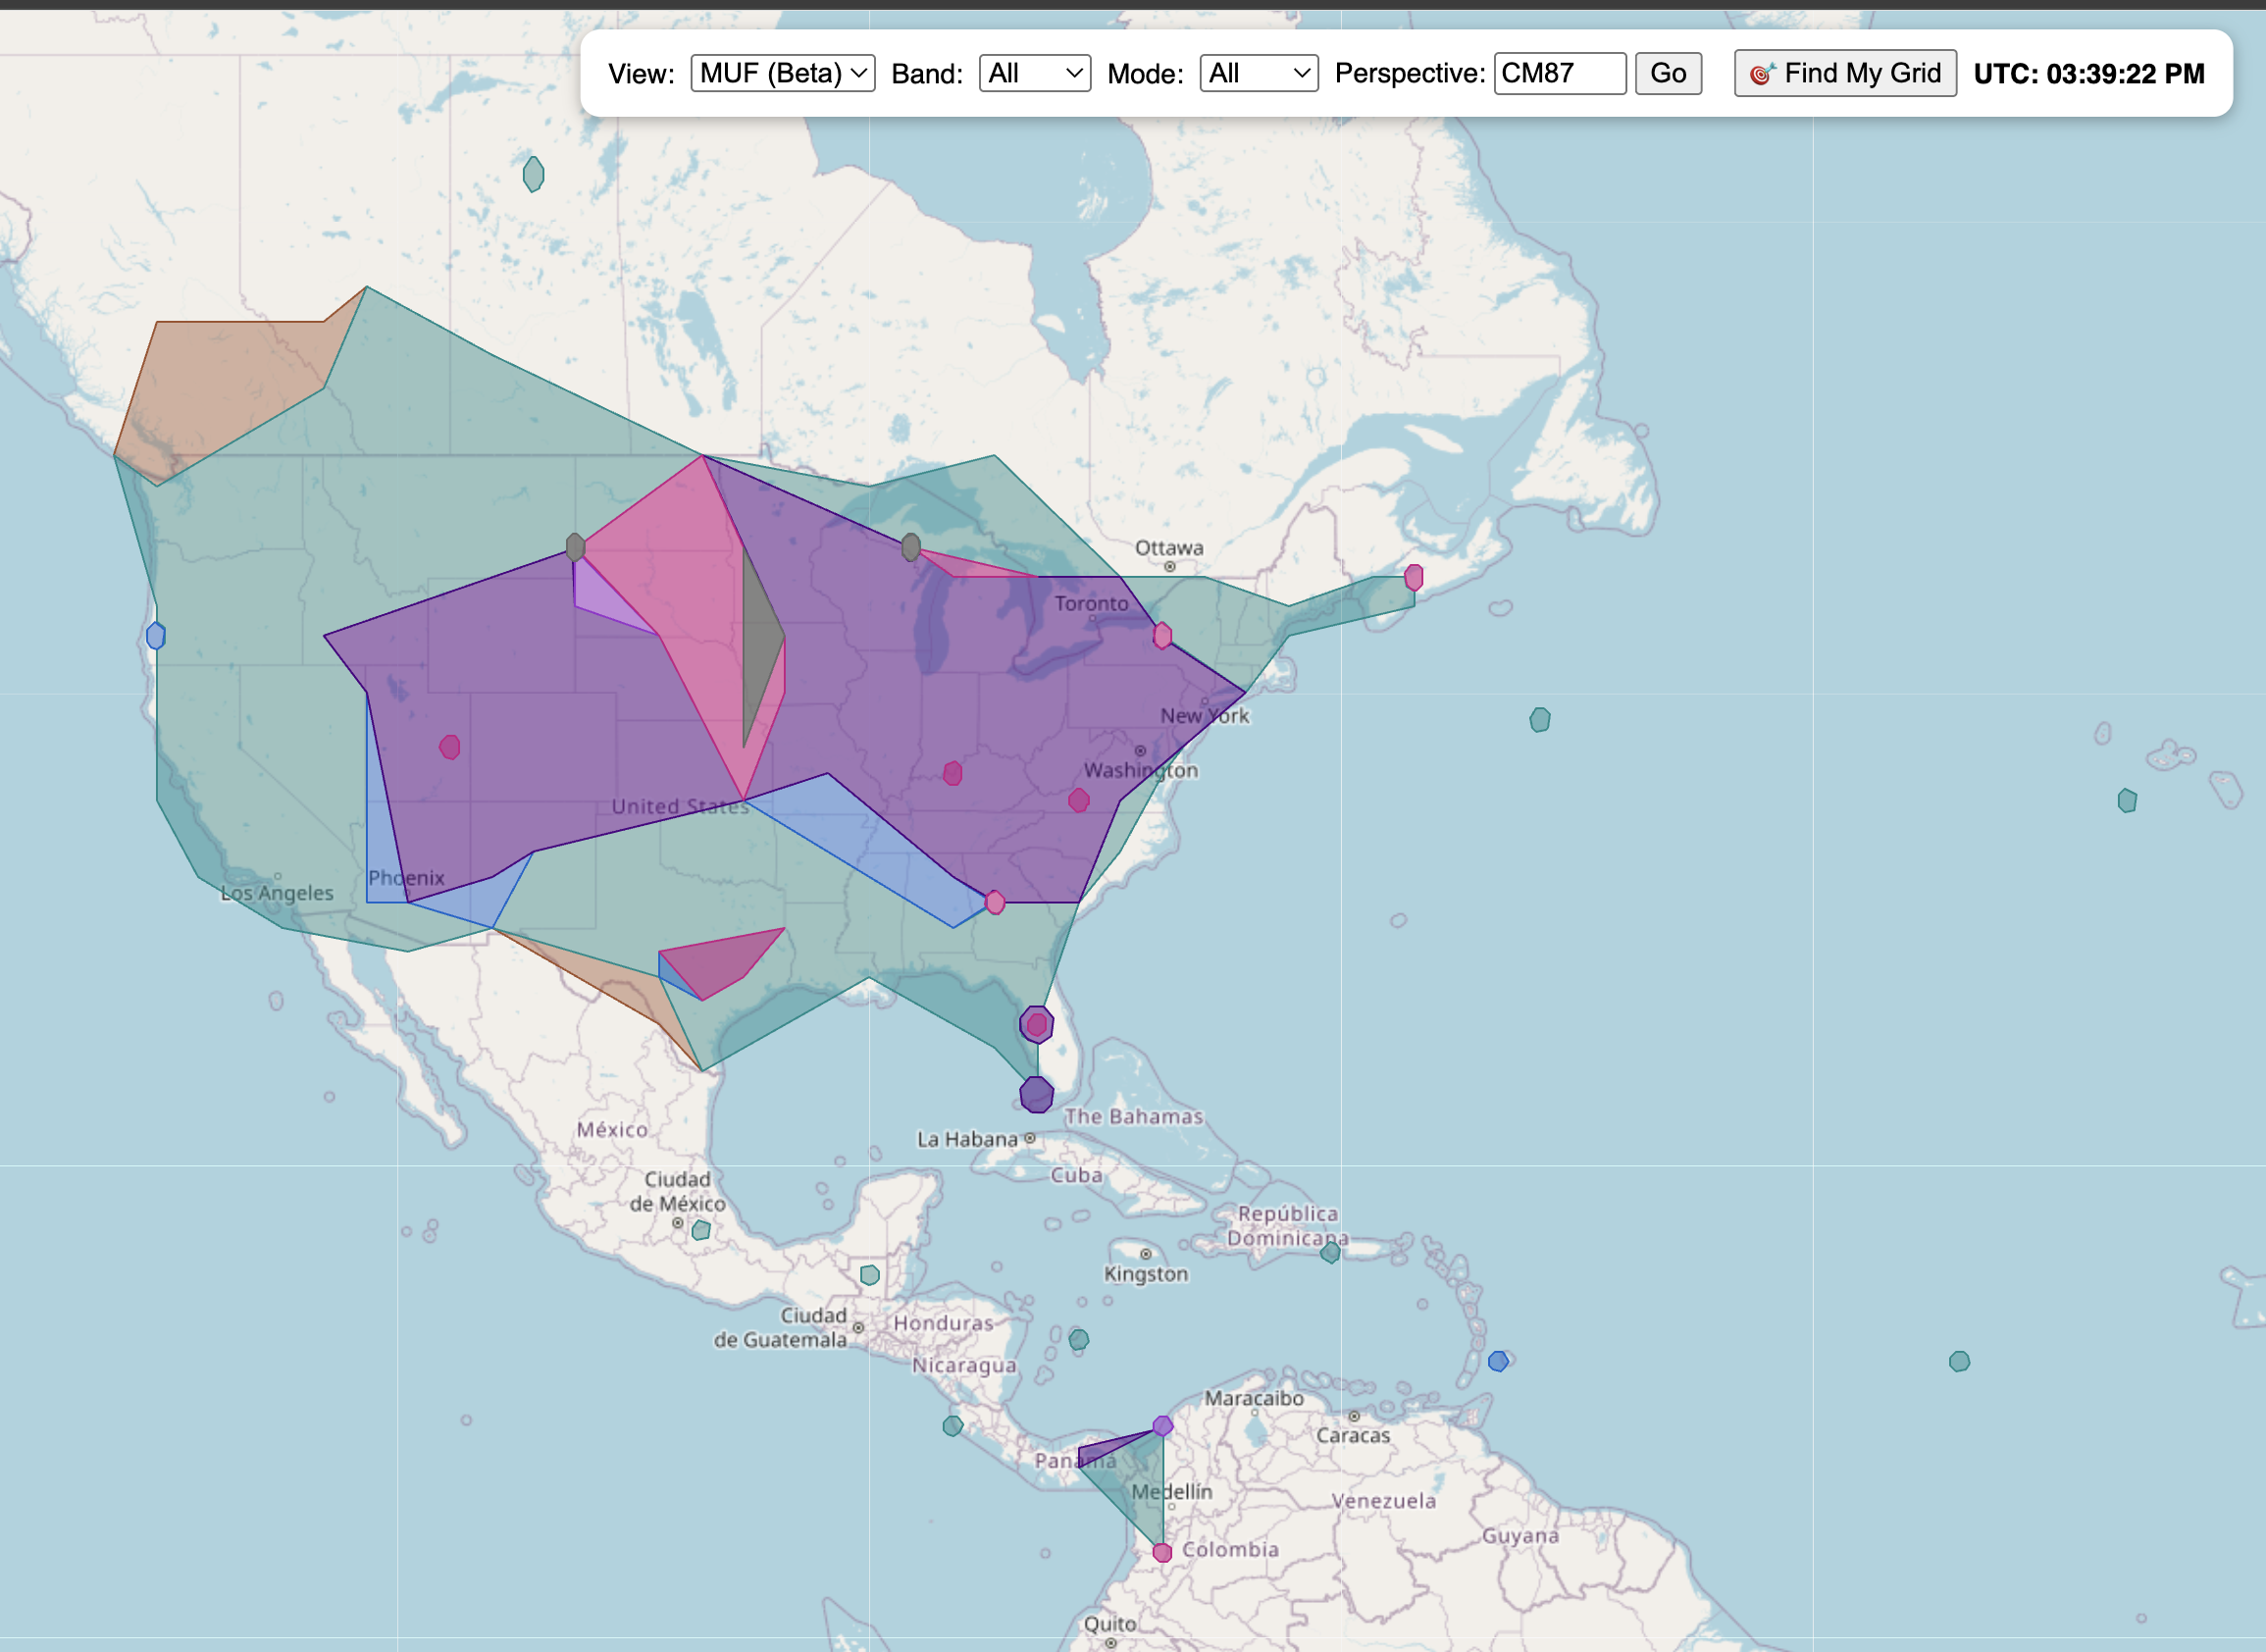The image size is (2266, 1652).
Task: Click the dark purple hexagon in south Florida
Action: [1036, 1094]
